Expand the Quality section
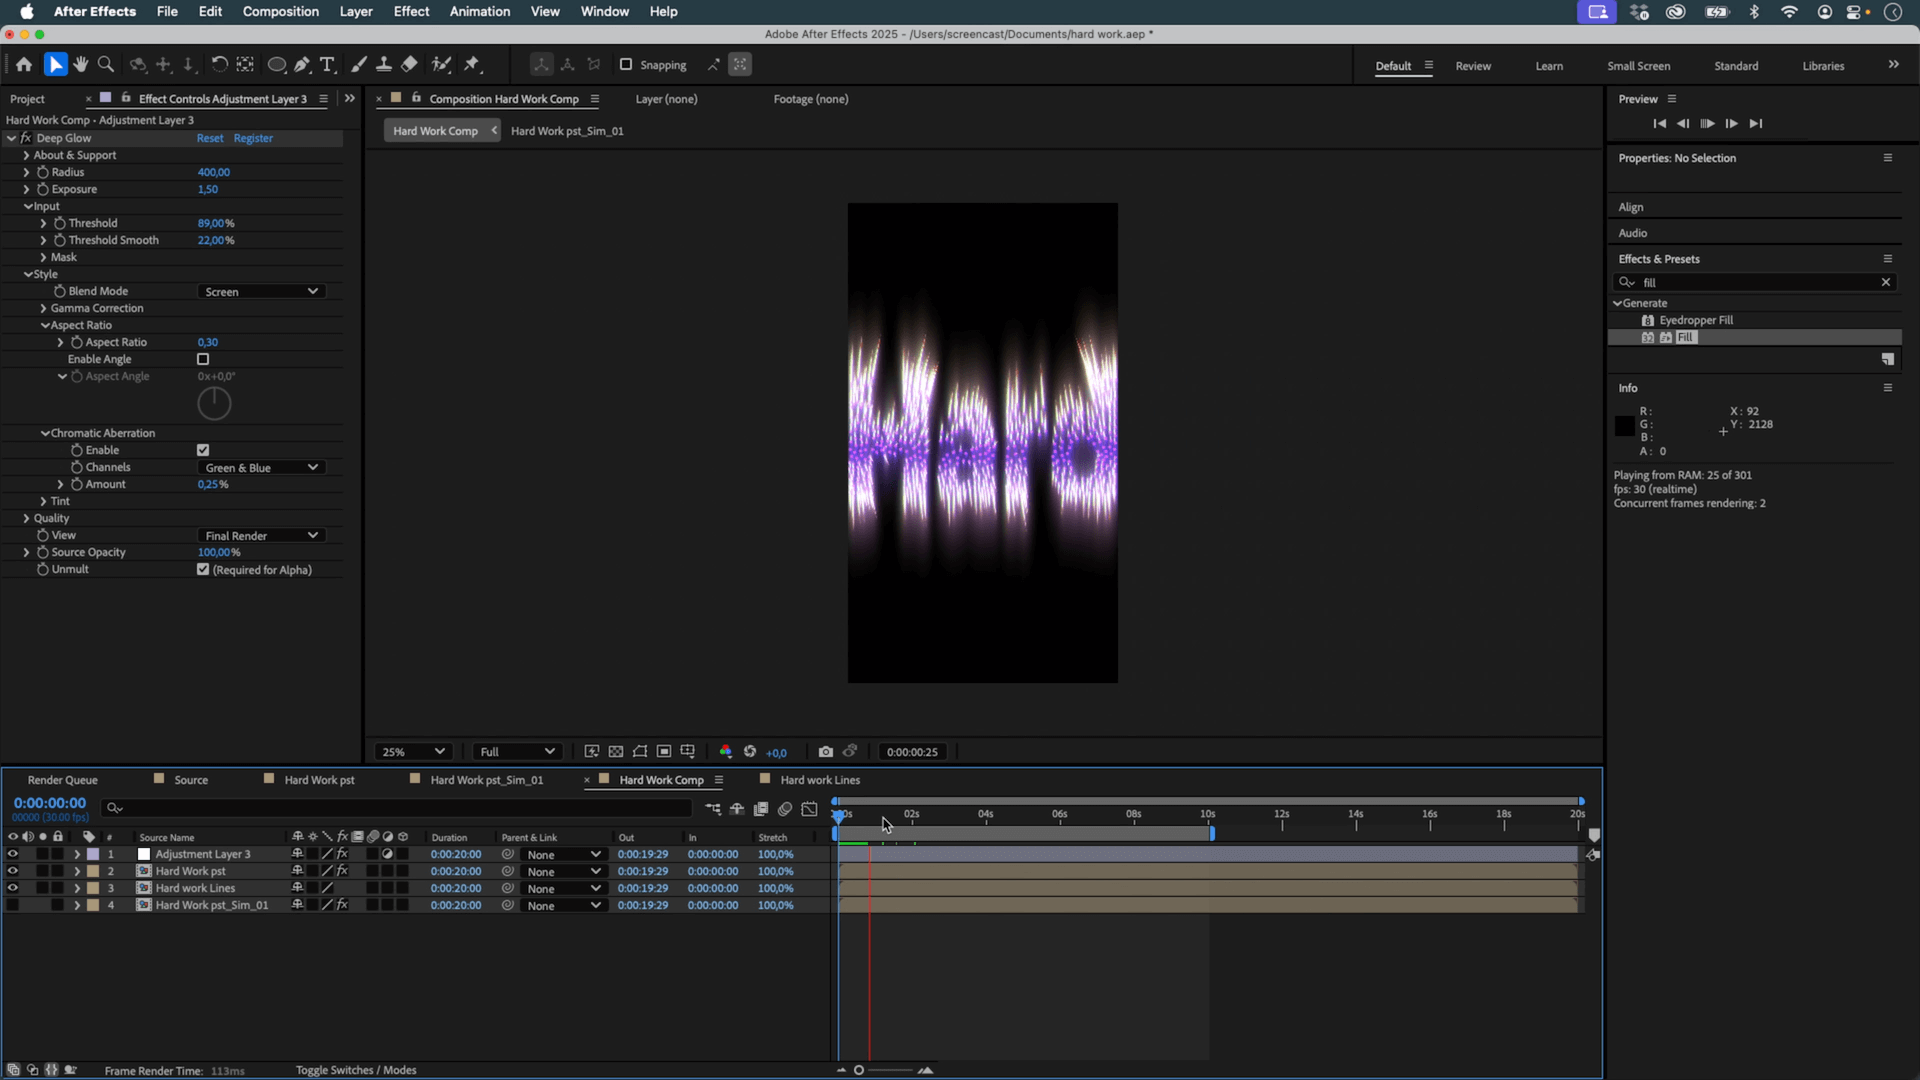Image resolution: width=1920 pixels, height=1080 pixels. coord(26,518)
